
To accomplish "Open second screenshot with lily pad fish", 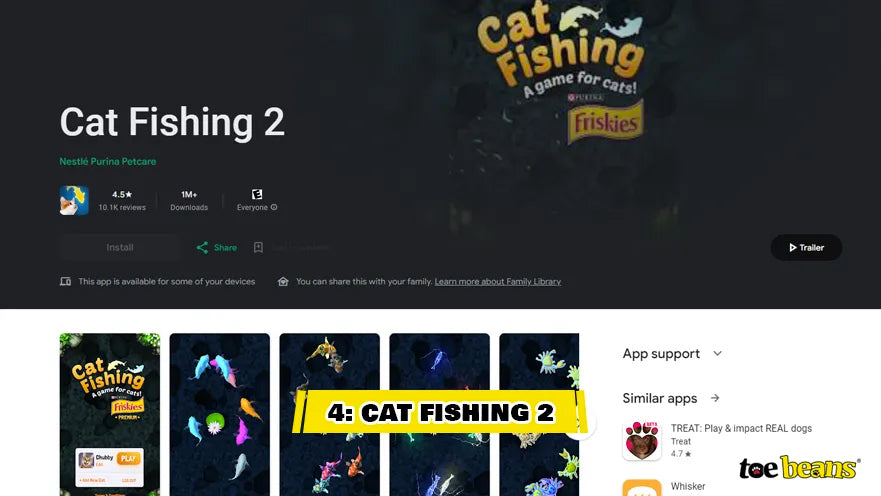I will (220, 415).
